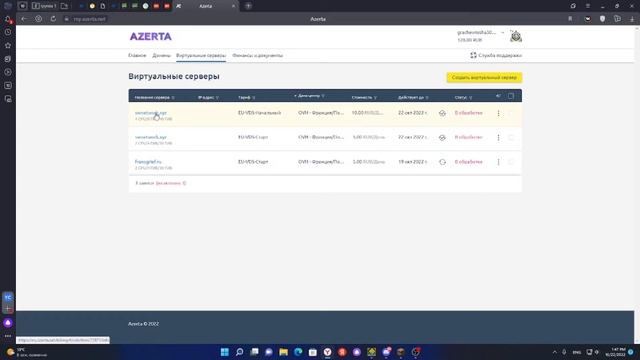Screen dimensions: 640x360
Task: Click the user avatar icon
Action: (x=516, y=36)
